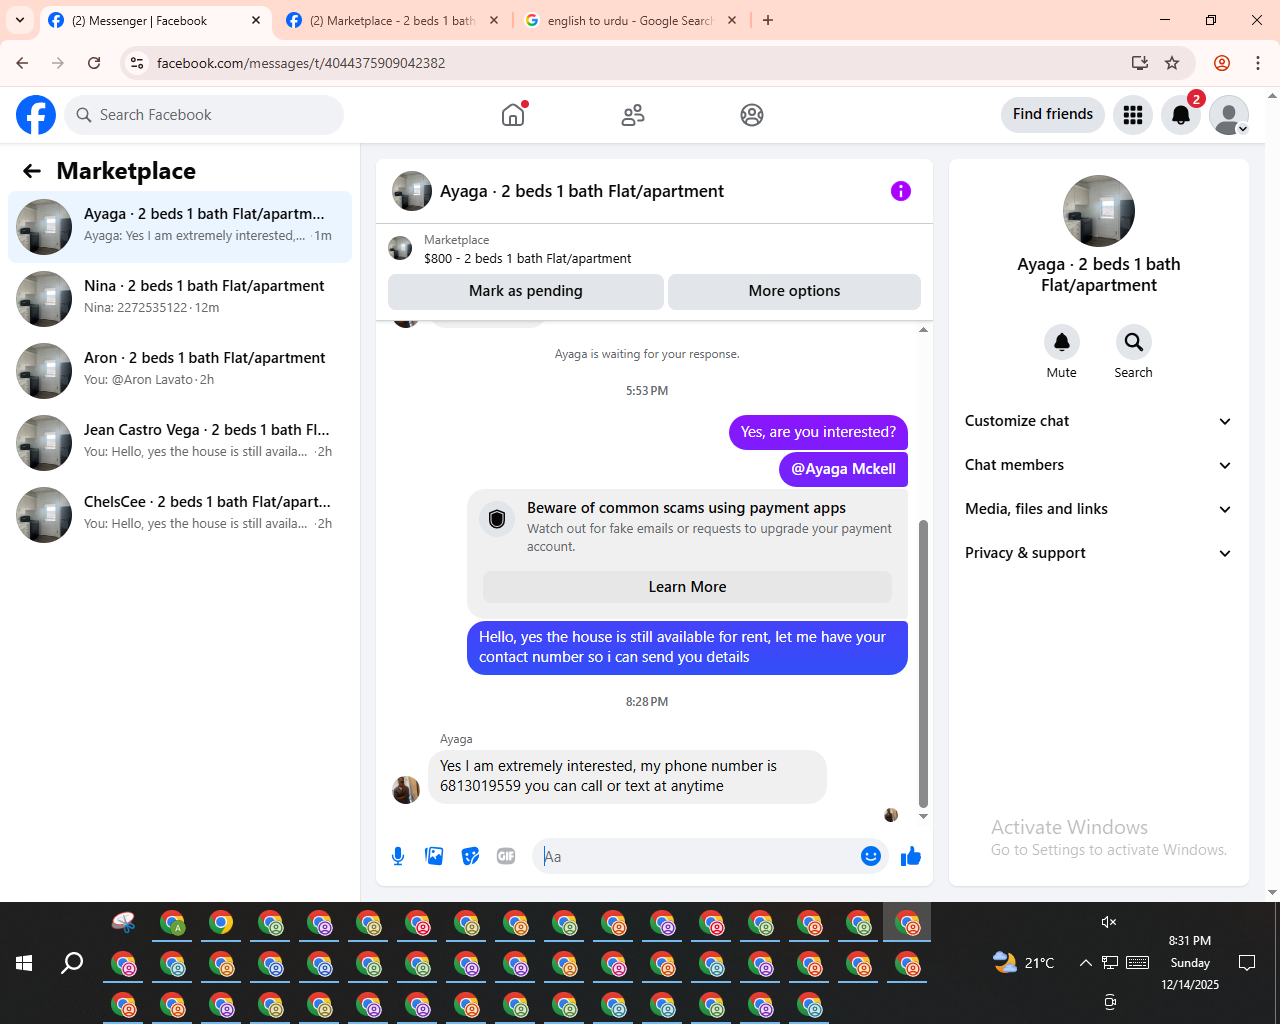Click Mark as pending
Screen dimensions: 1280x1024
pyautogui.click(x=526, y=291)
